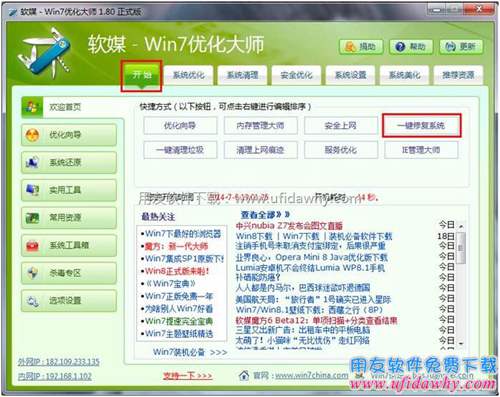Click the 捐助 button
Viewport: 500px width, 397px height.
[x=361, y=47]
